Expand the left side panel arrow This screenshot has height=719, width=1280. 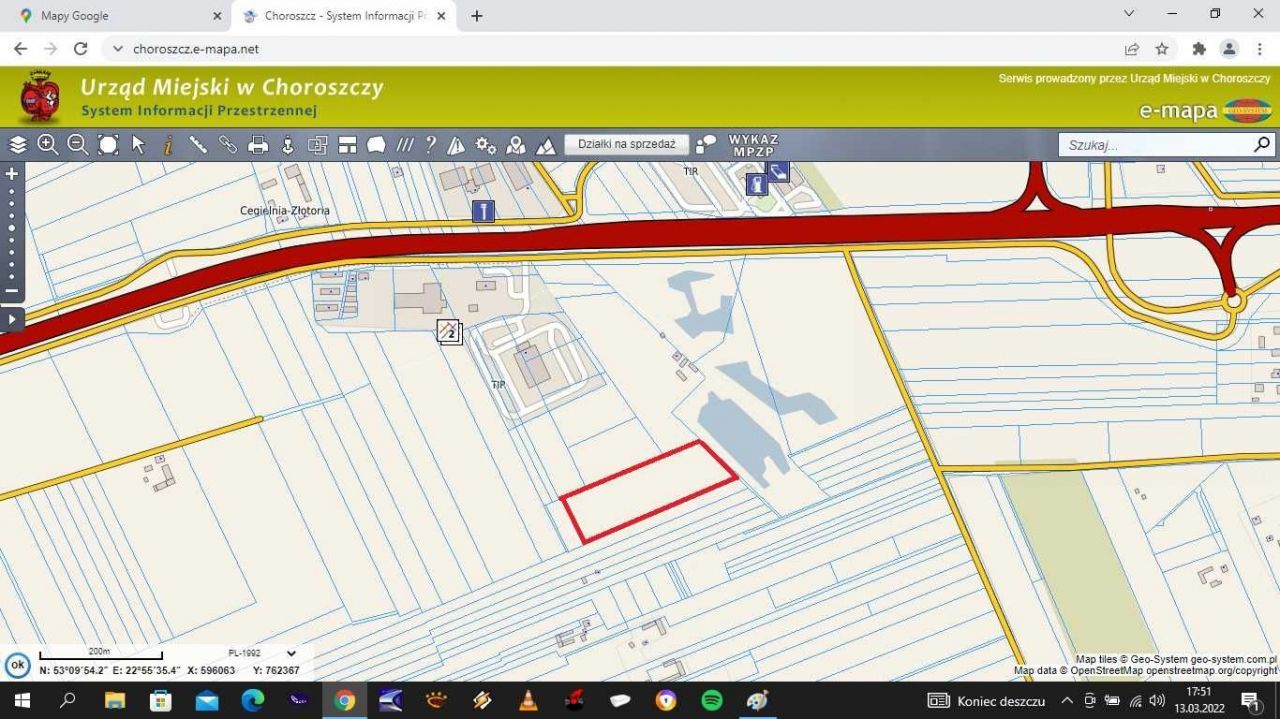click(x=12, y=320)
